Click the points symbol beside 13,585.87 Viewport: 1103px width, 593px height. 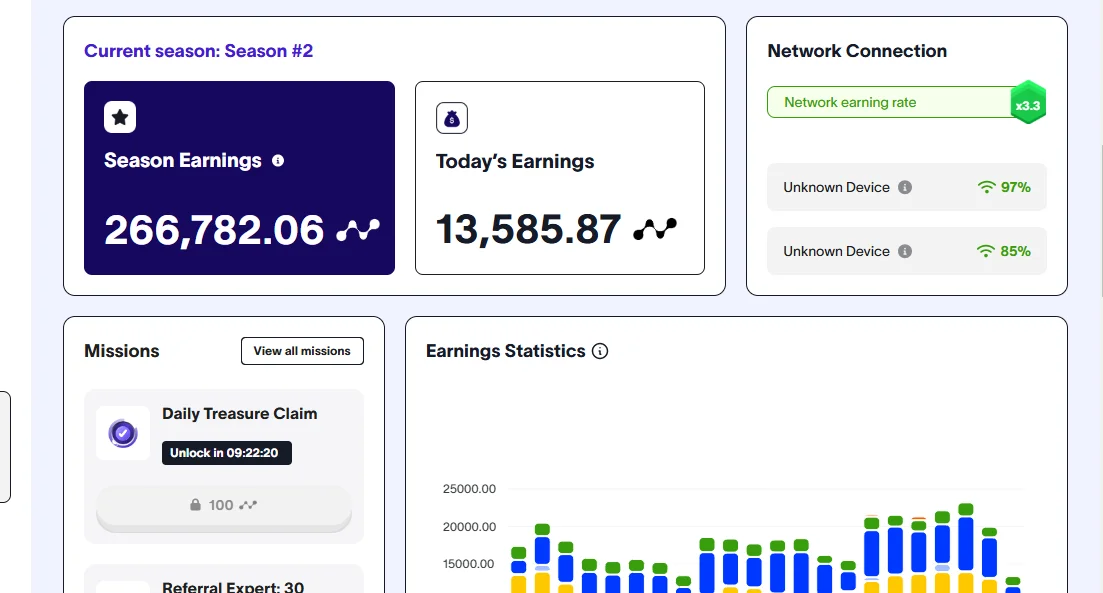[x=655, y=229]
